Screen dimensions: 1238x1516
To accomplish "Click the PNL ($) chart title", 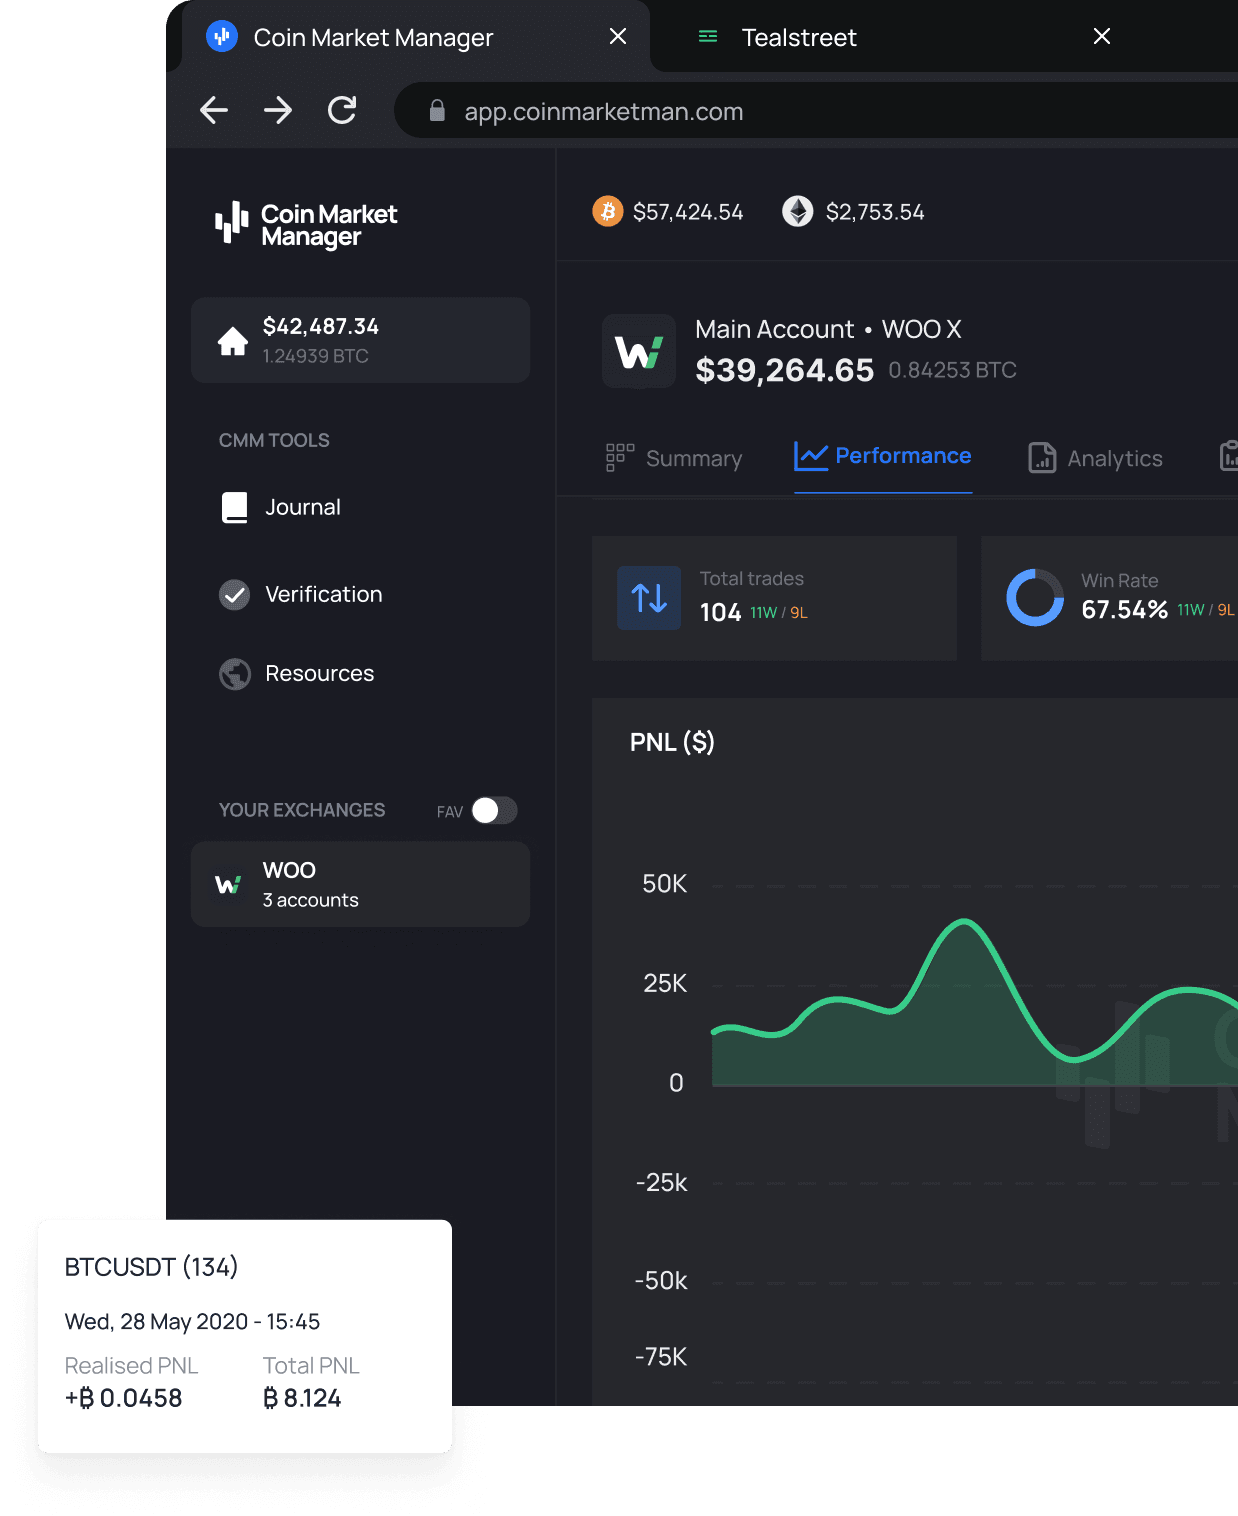I will coord(672,742).
